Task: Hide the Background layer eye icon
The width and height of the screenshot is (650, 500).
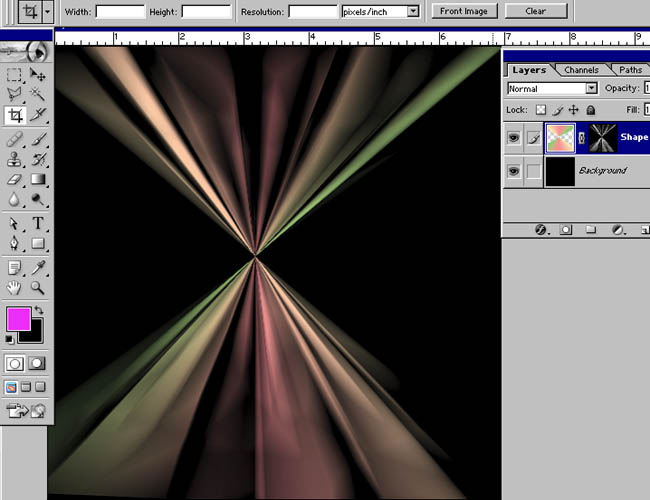Action: [514, 171]
